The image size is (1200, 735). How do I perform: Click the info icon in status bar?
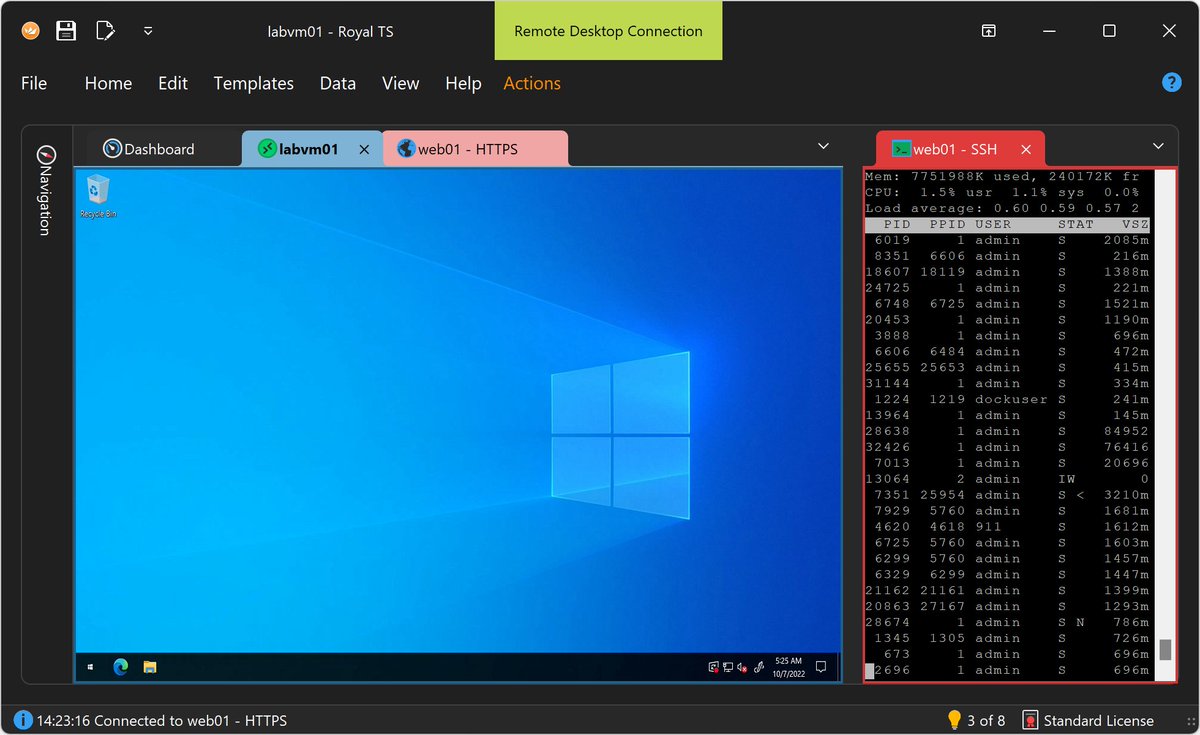23,720
